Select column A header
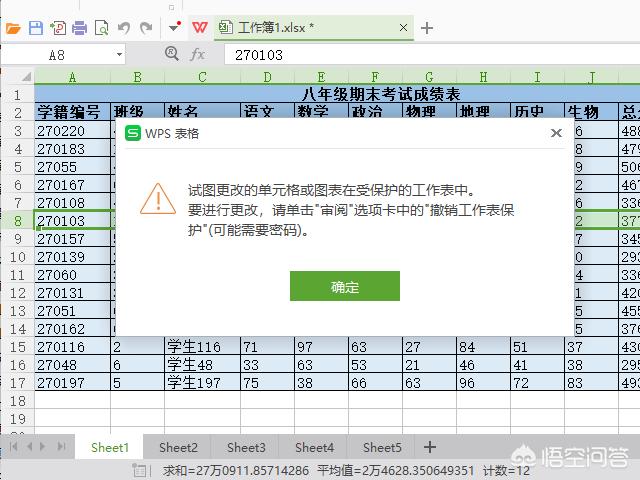640x480 pixels. [72, 77]
